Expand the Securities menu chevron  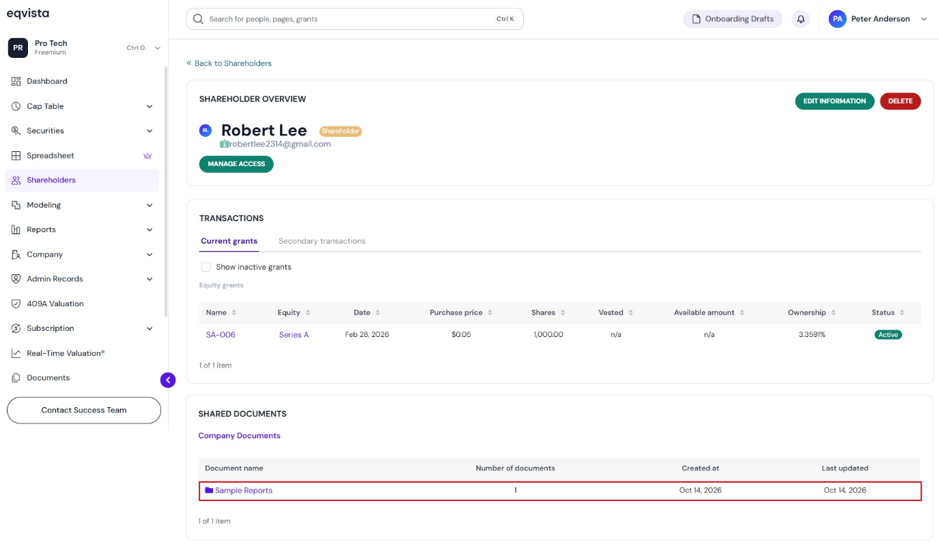149,131
